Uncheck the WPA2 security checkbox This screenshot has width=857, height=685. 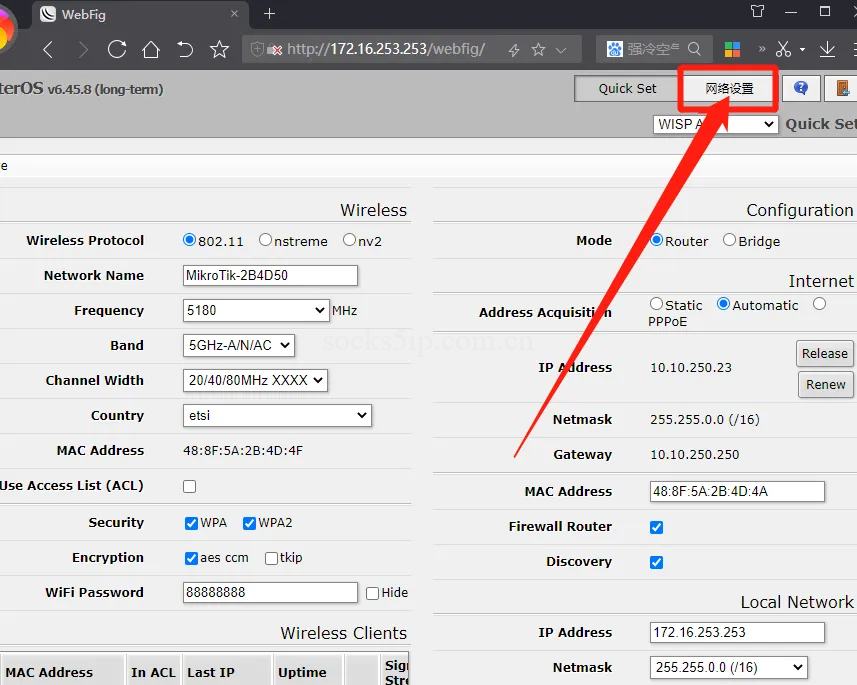[x=249, y=523]
